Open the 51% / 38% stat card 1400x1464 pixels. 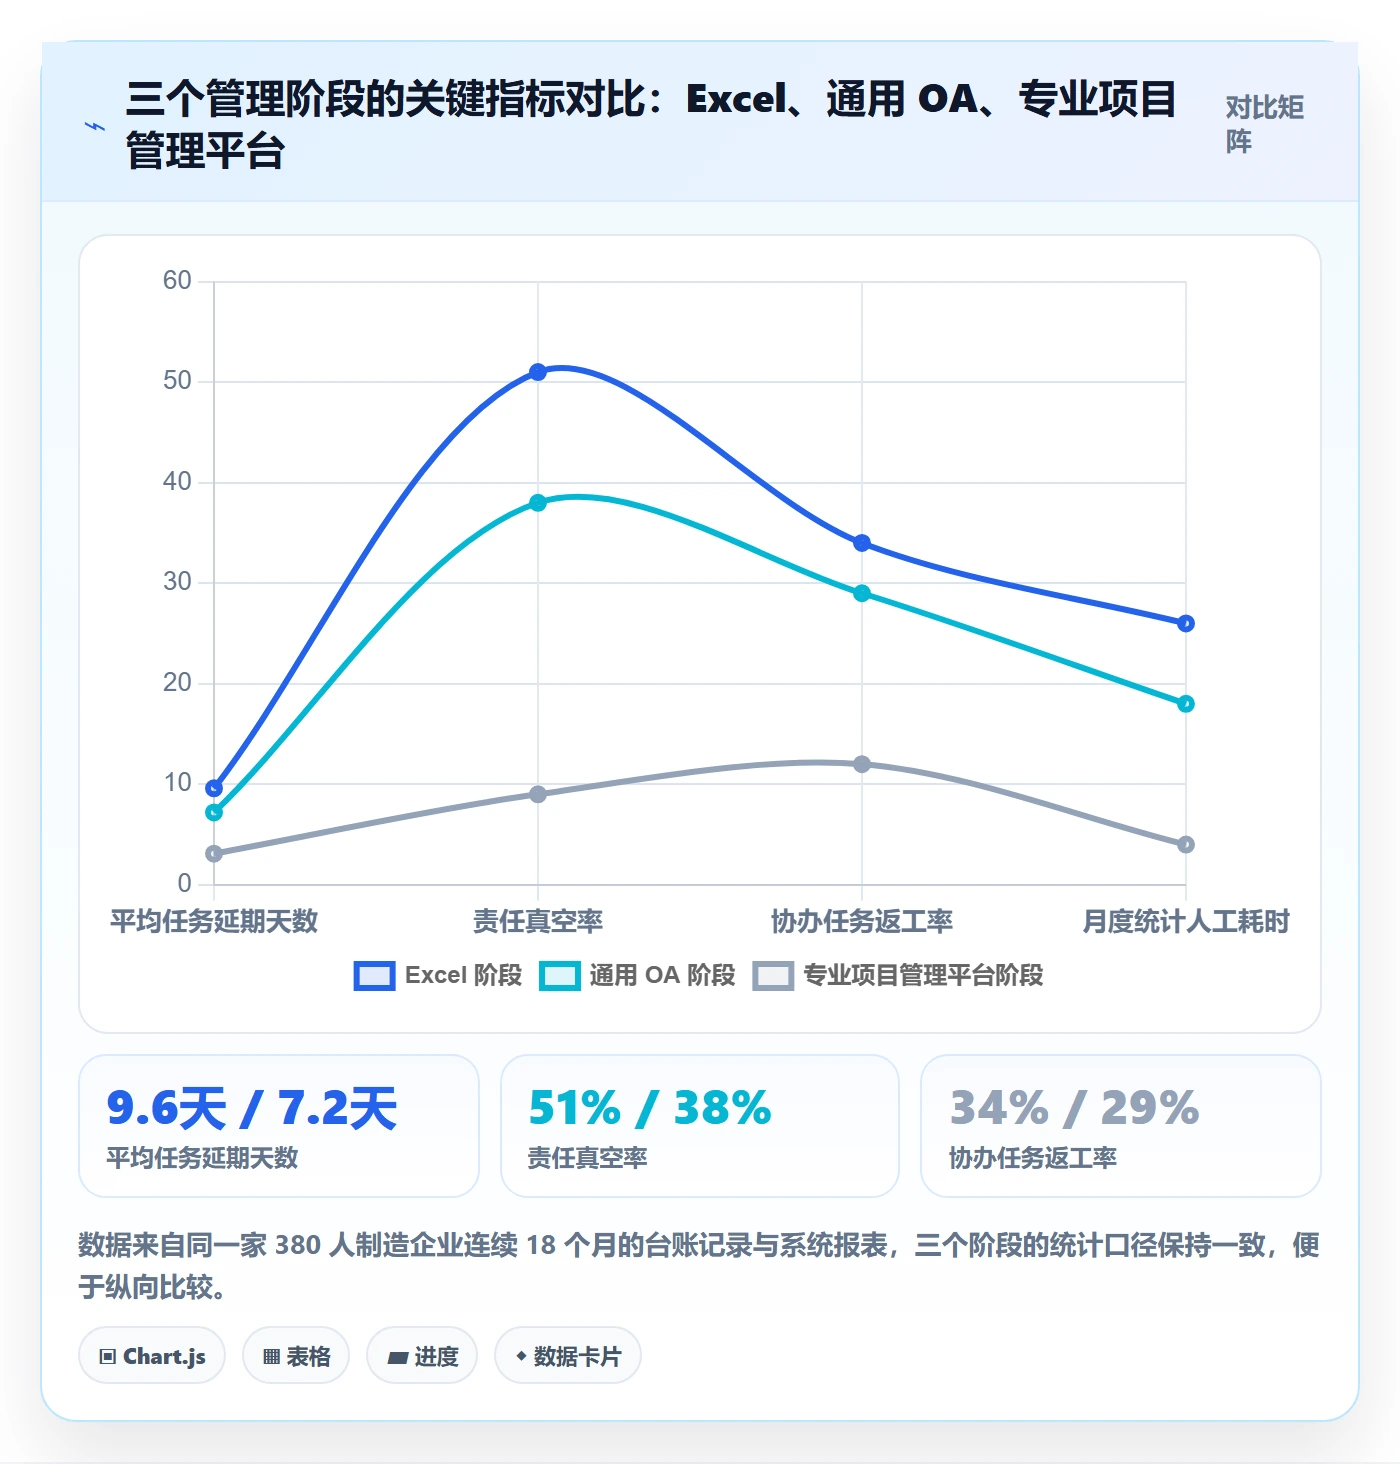click(x=700, y=1126)
